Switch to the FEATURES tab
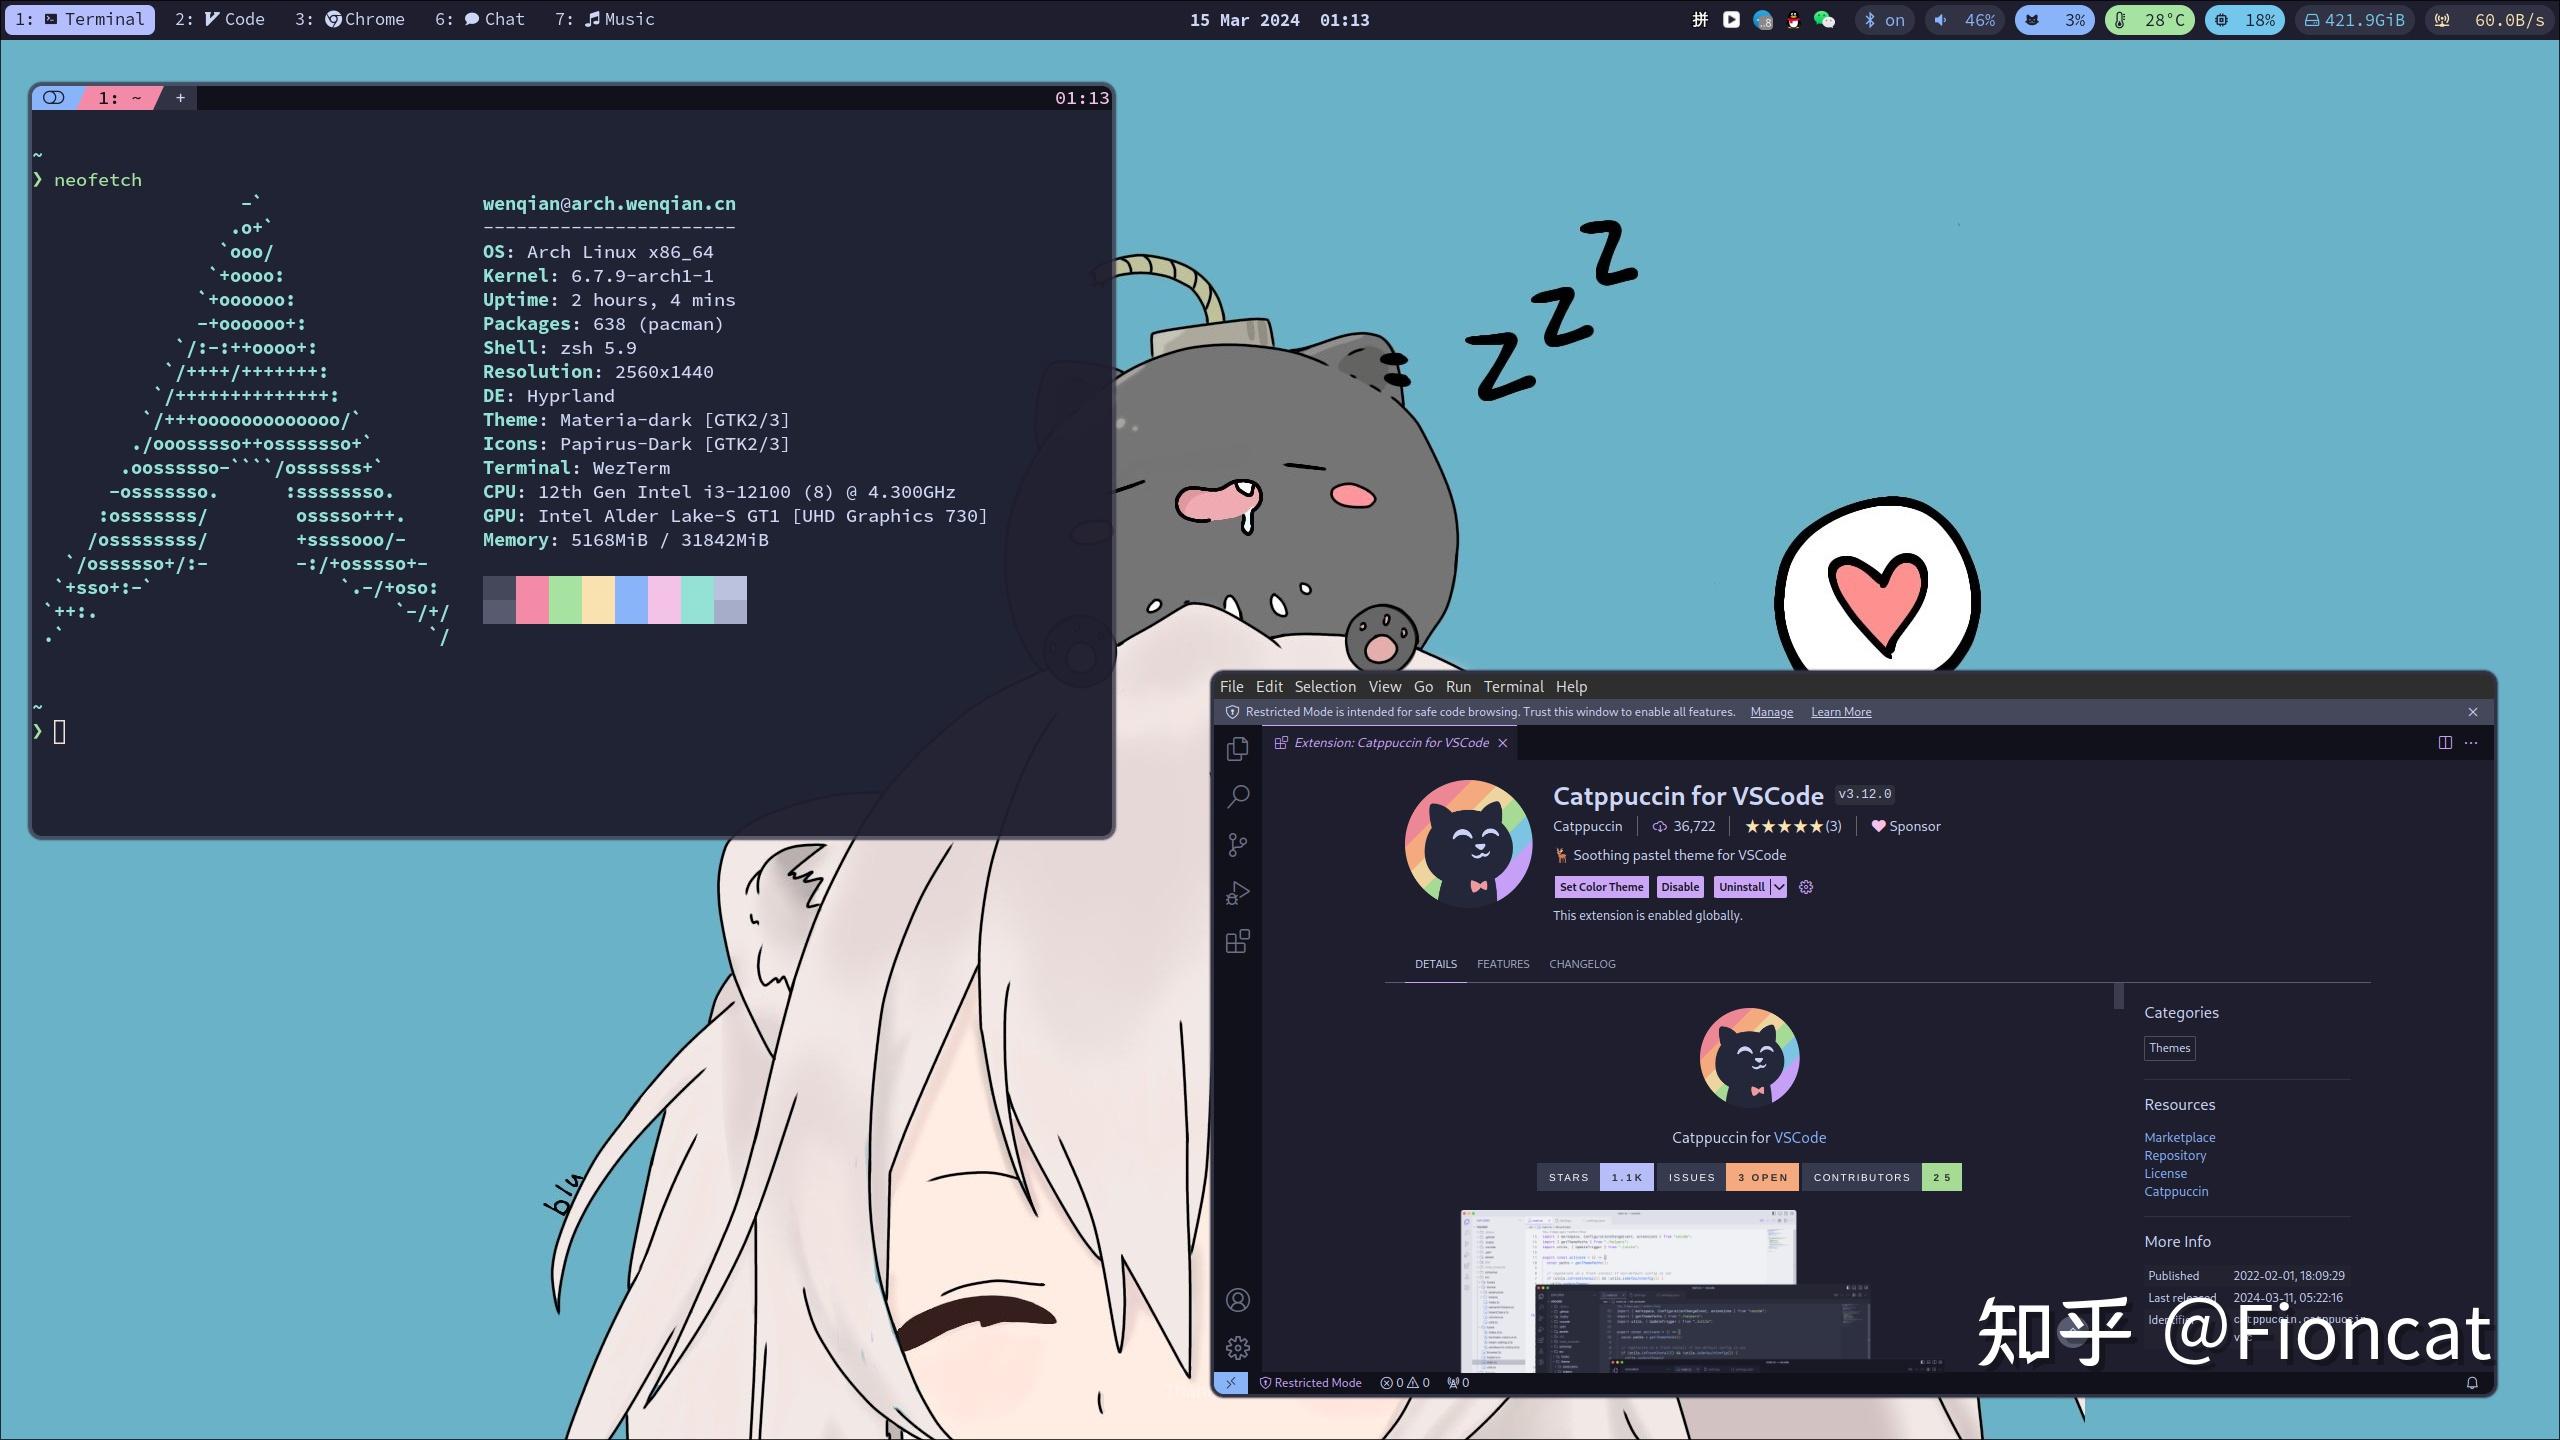This screenshot has height=1440, width=2560. pyautogui.click(x=1503, y=963)
